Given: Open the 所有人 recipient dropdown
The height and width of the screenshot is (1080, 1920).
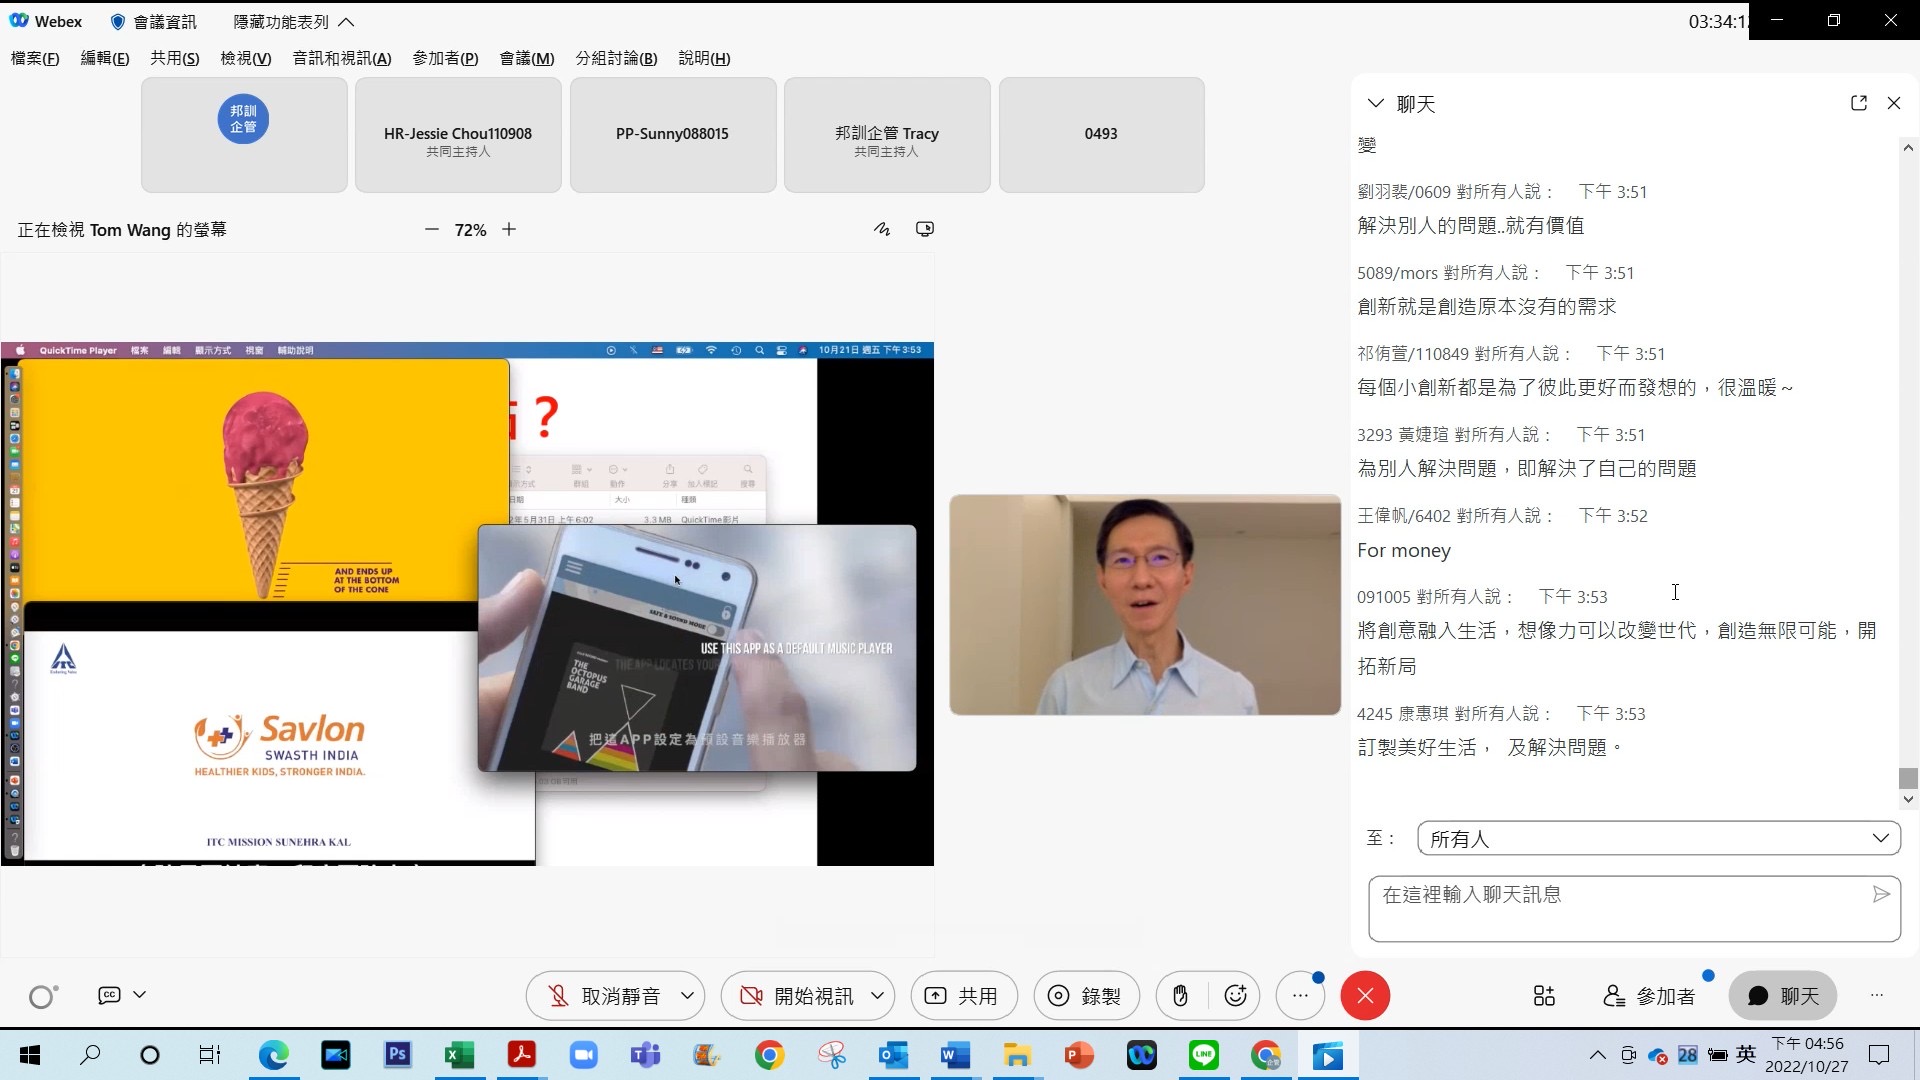Looking at the screenshot, I should (x=1659, y=838).
